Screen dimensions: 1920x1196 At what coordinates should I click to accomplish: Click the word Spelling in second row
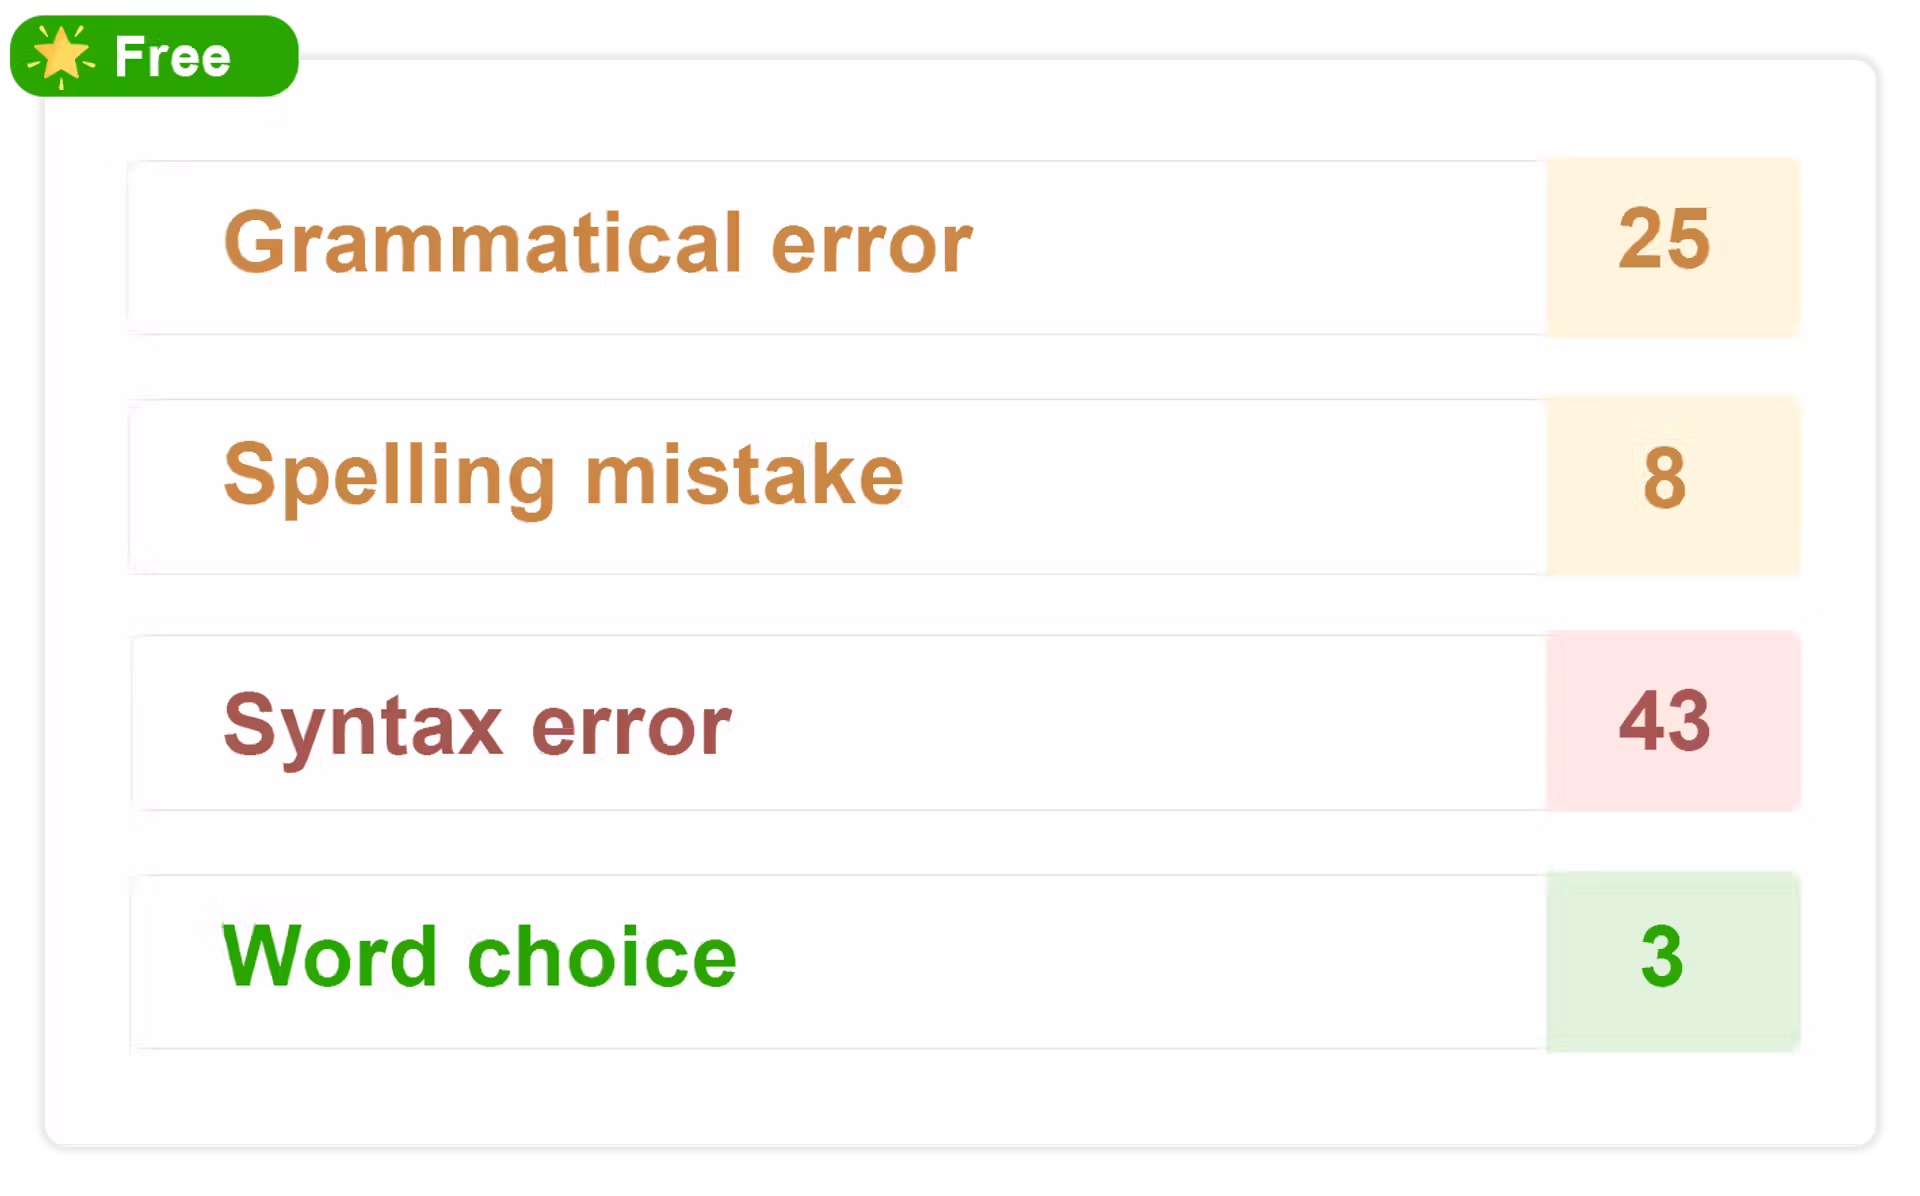pyautogui.click(x=389, y=476)
